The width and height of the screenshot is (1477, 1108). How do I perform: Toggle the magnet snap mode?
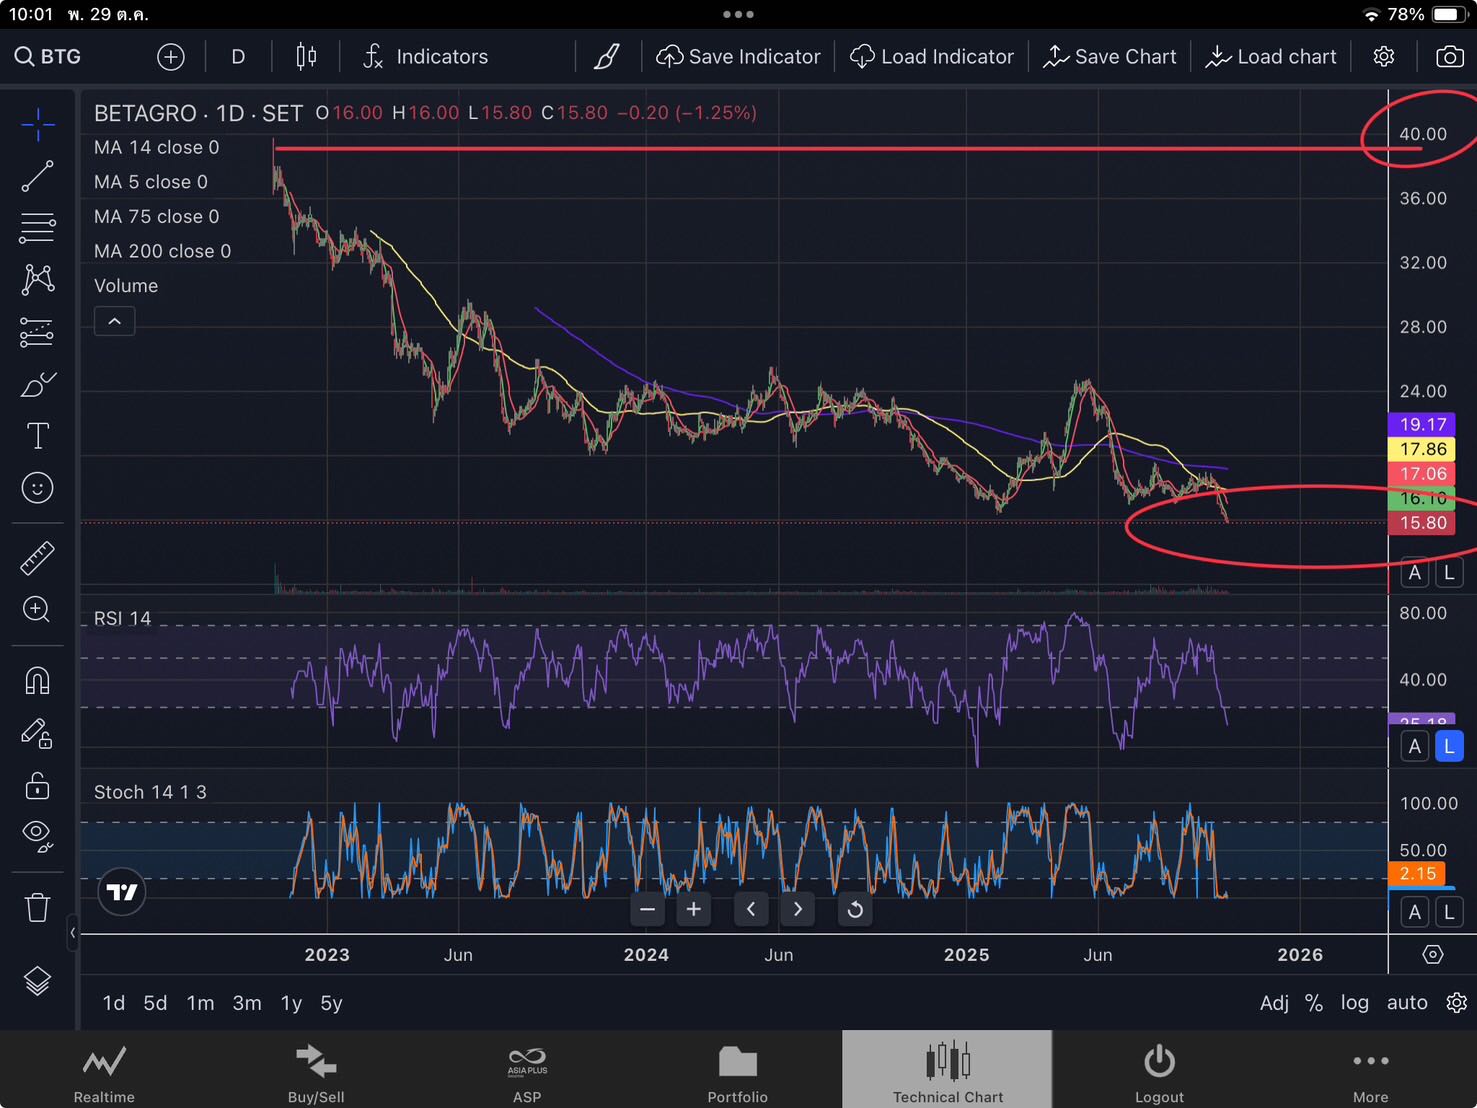[x=37, y=681]
